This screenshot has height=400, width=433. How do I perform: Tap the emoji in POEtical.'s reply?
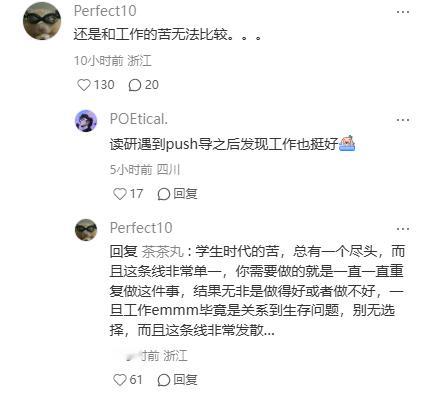[347, 144]
